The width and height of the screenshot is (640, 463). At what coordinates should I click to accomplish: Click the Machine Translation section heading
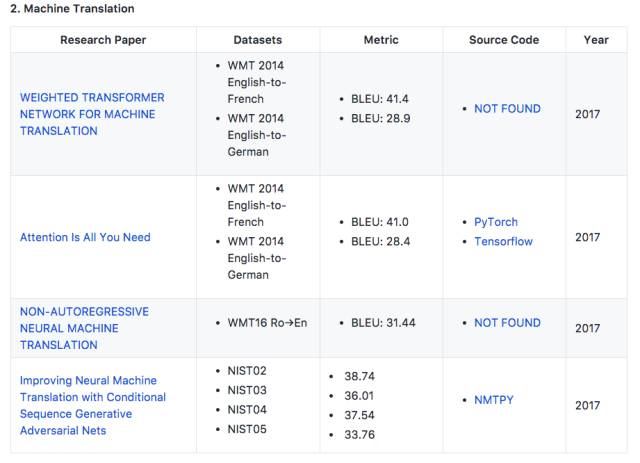click(x=72, y=9)
